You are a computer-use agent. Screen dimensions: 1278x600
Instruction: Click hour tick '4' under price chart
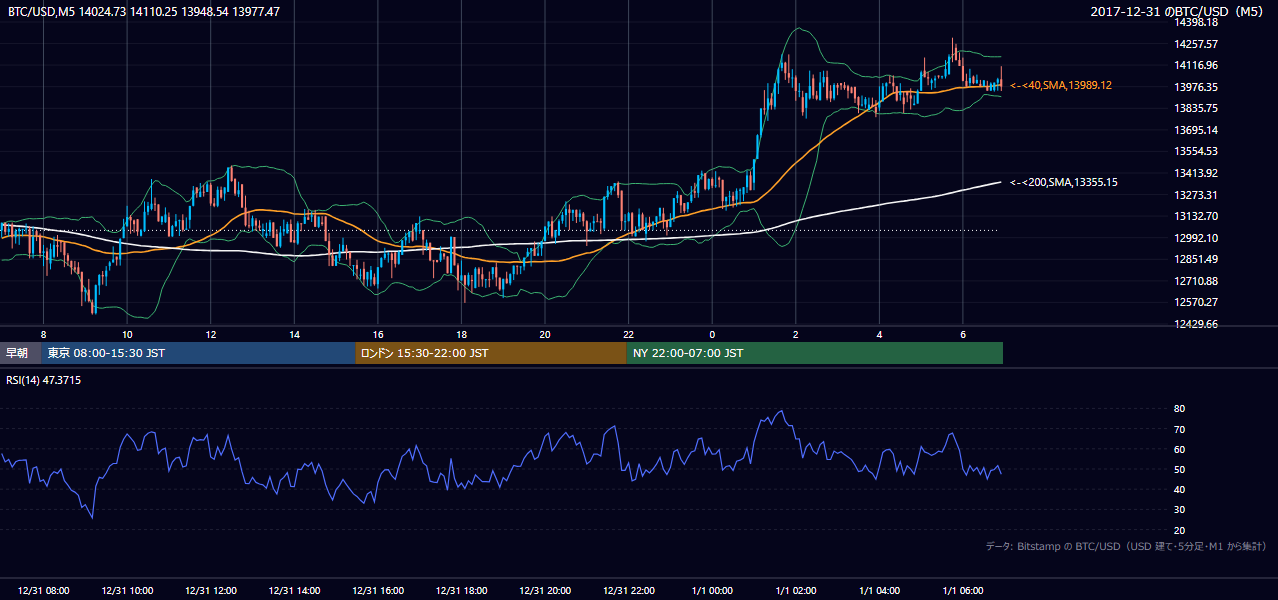[x=880, y=334]
